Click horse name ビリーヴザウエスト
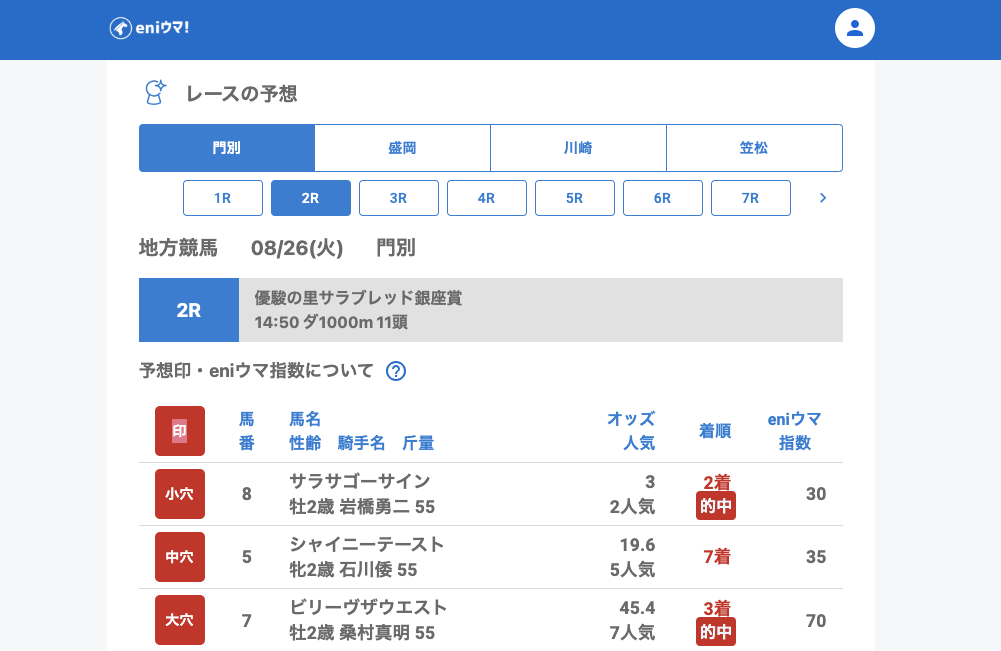 (368, 608)
